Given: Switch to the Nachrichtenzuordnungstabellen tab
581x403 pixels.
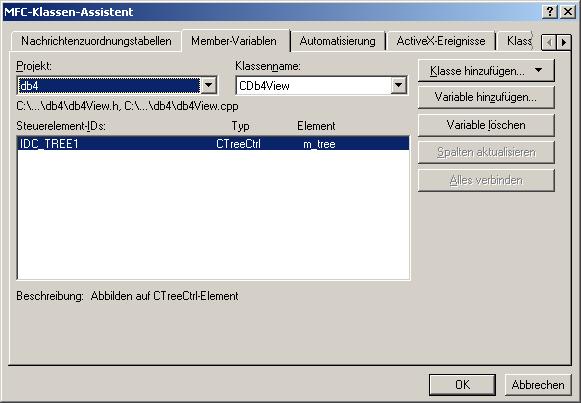Looking at the screenshot, I should click(96, 41).
